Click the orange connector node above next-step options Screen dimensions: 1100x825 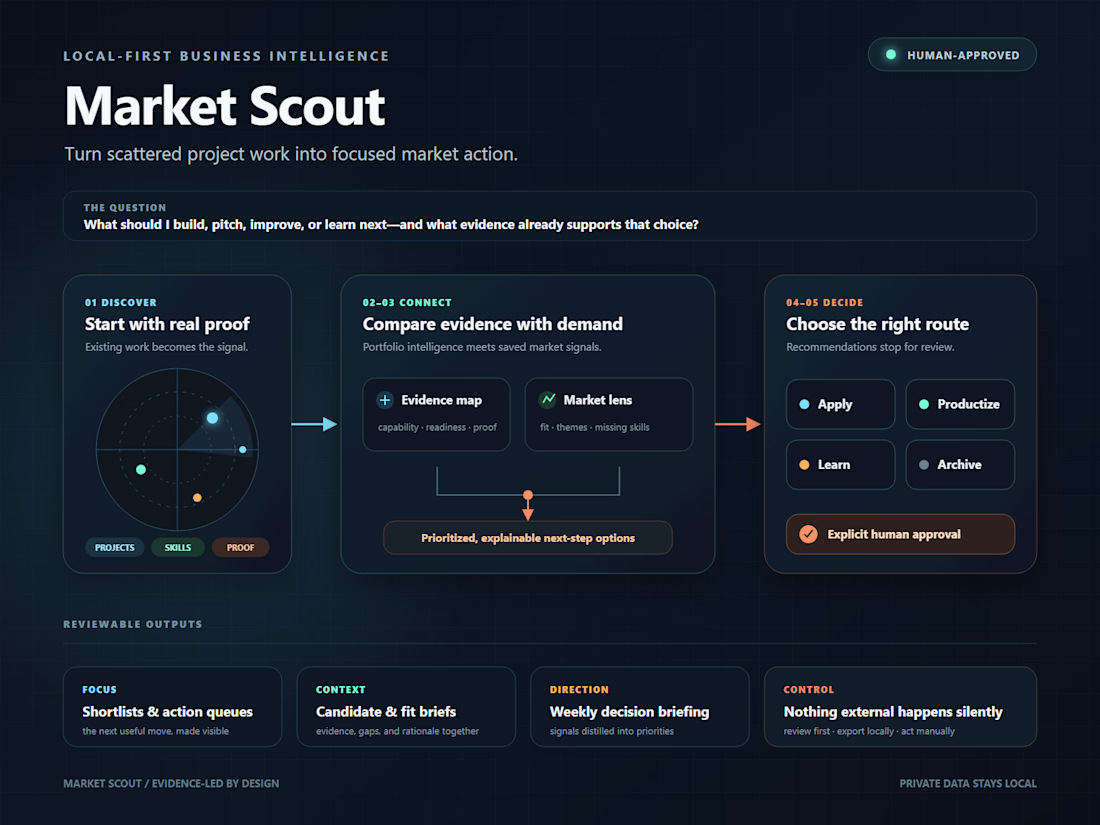528,495
